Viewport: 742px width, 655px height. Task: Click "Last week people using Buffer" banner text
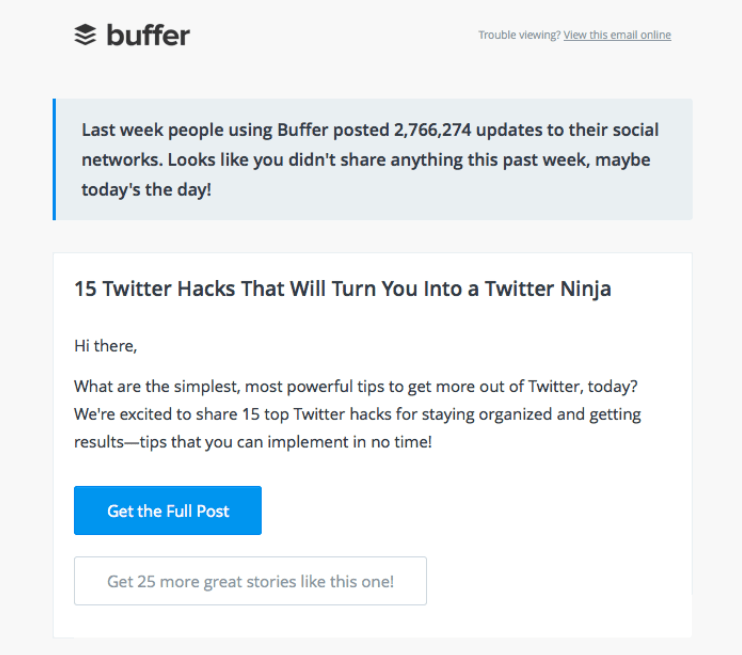185,130
